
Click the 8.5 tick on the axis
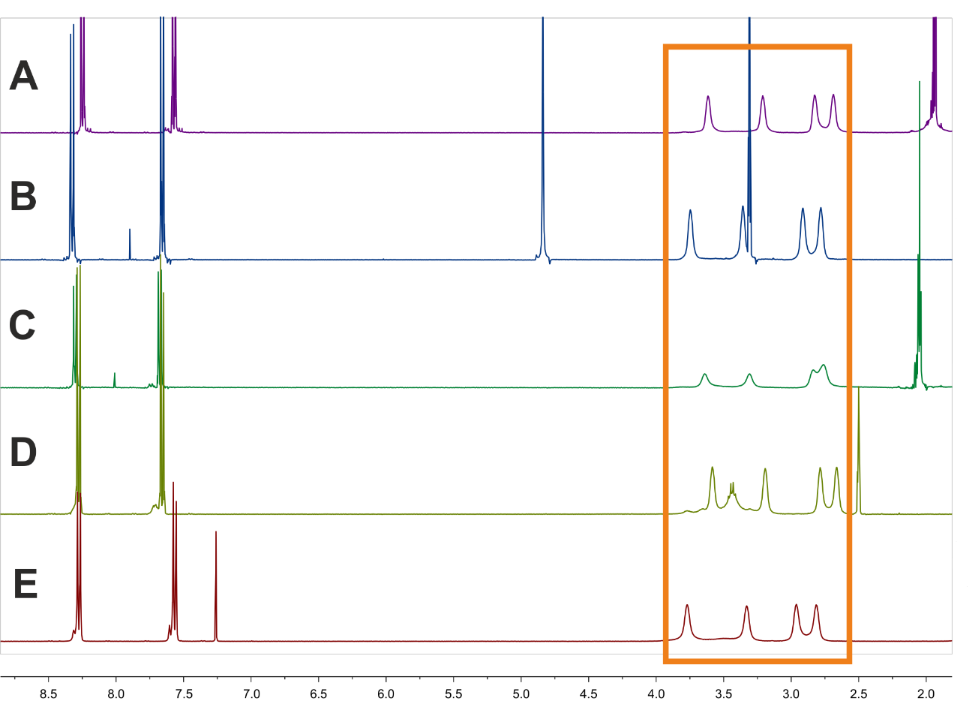point(48,691)
